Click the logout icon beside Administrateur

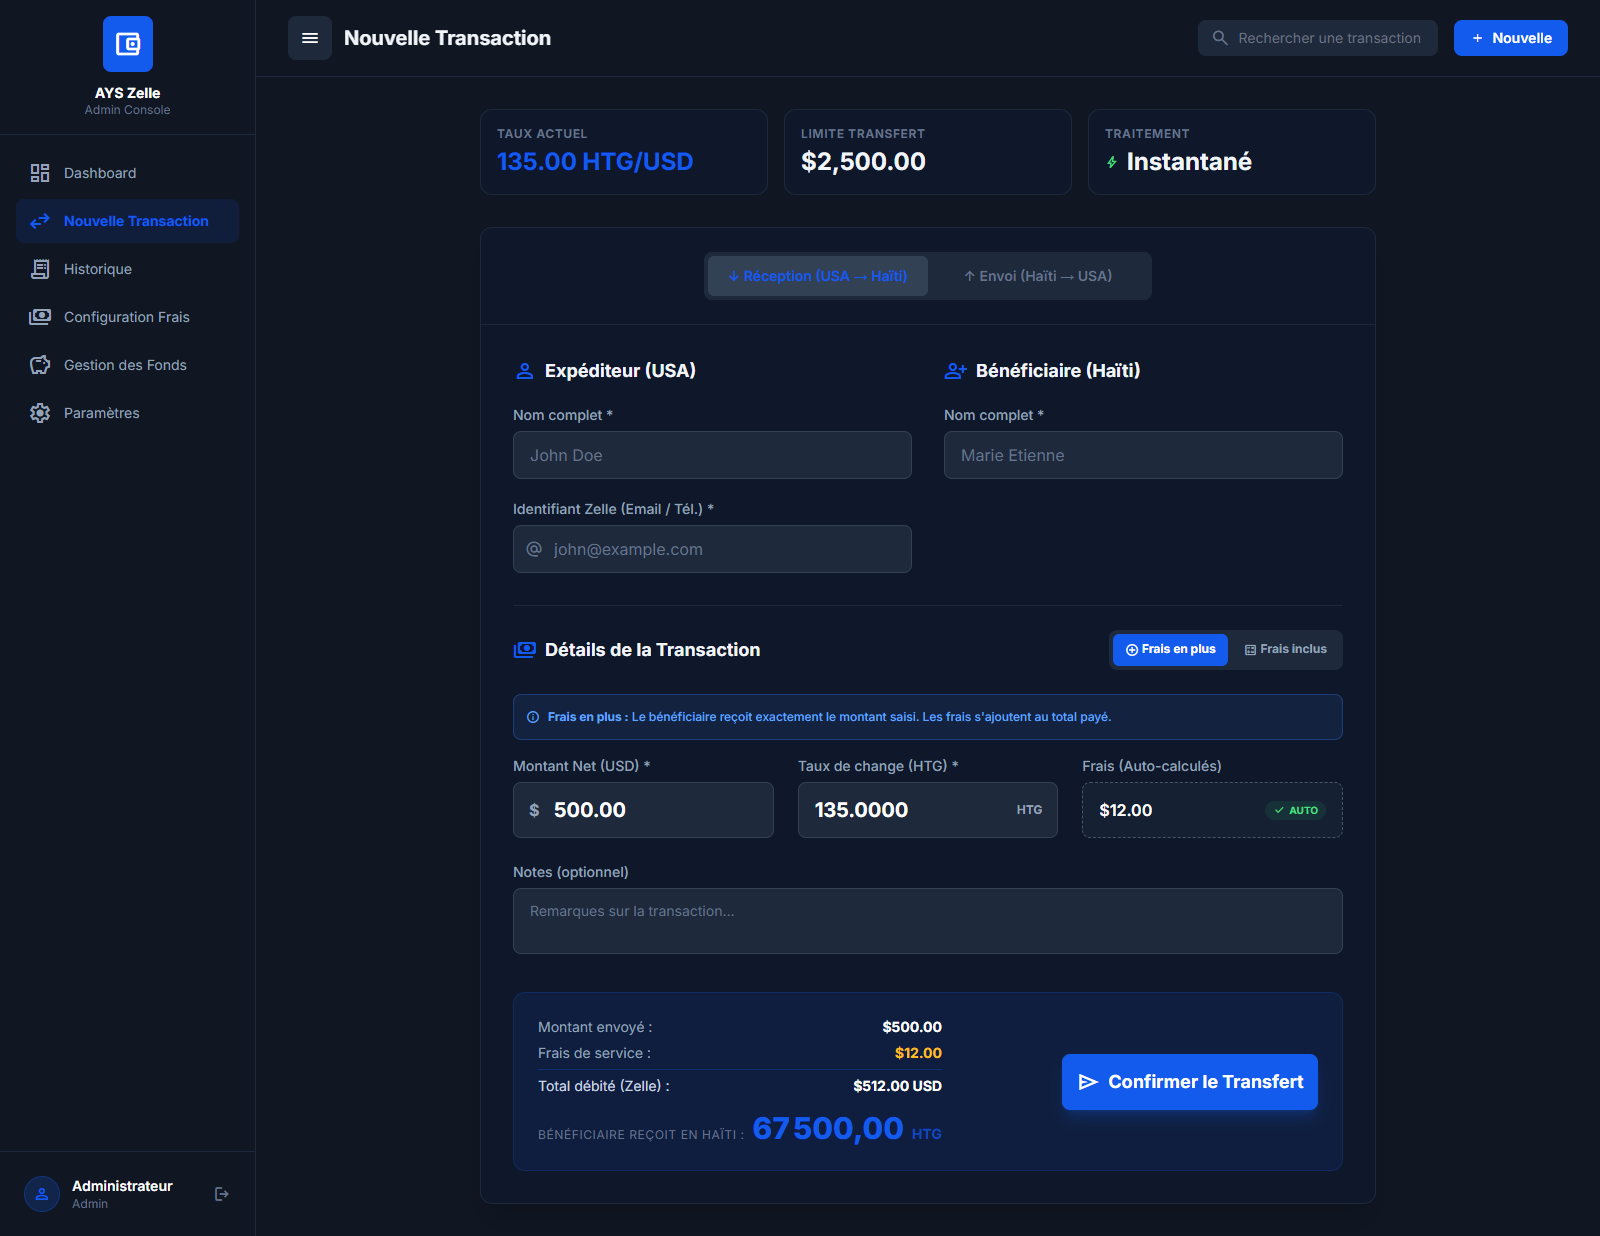tap(222, 1194)
